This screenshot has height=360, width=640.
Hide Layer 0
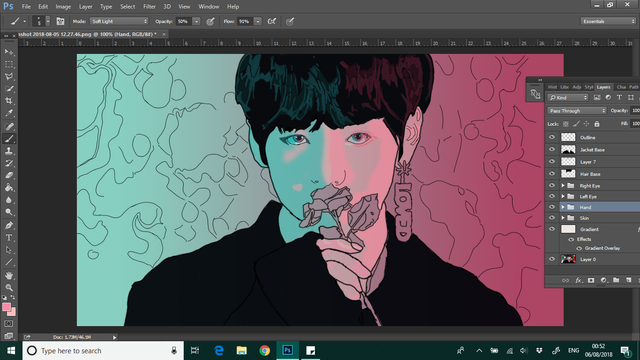pos(552,259)
